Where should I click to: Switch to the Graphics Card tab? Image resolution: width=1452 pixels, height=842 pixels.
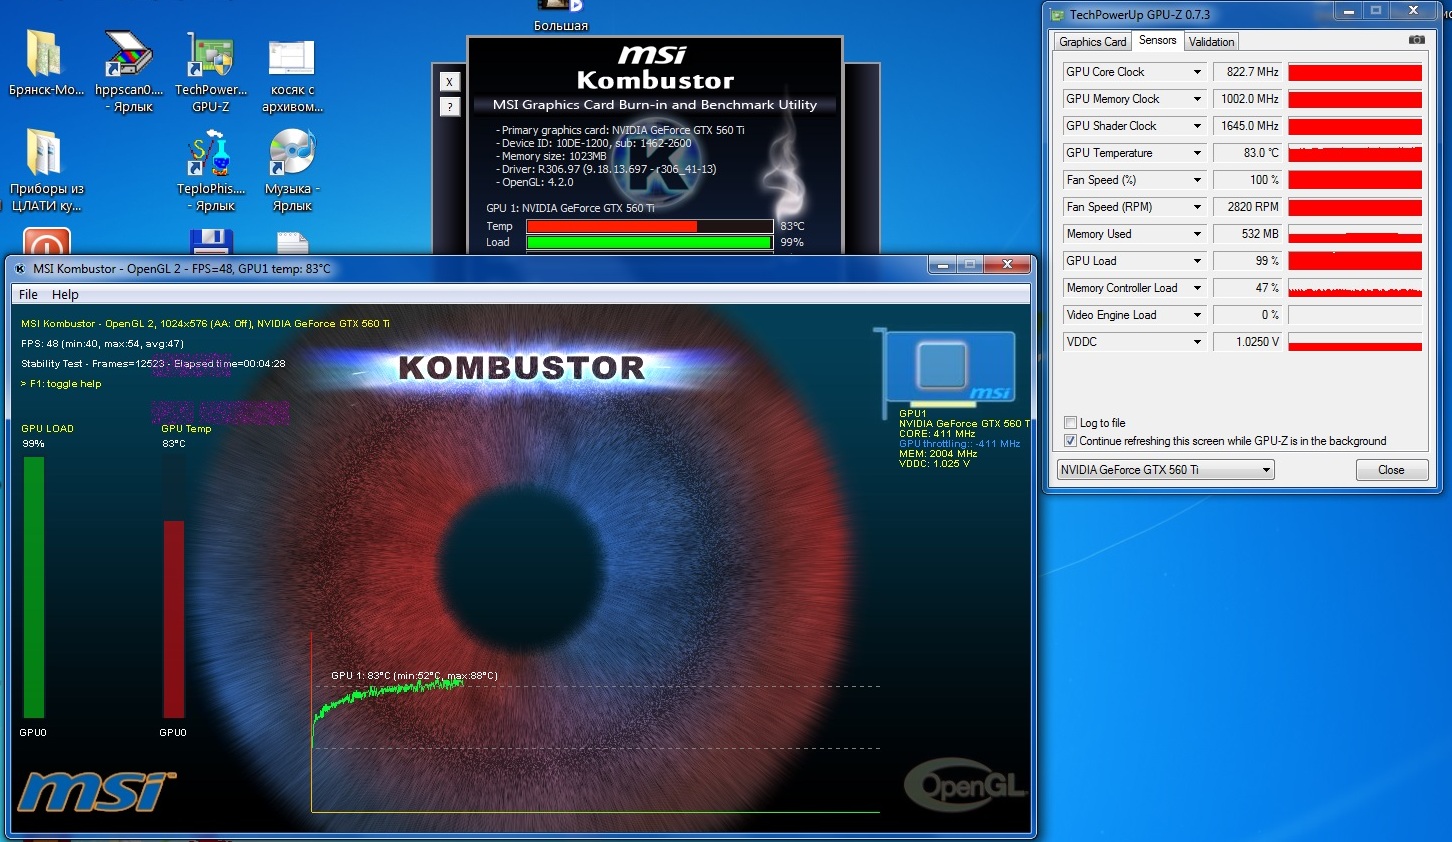click(1093, 42)
